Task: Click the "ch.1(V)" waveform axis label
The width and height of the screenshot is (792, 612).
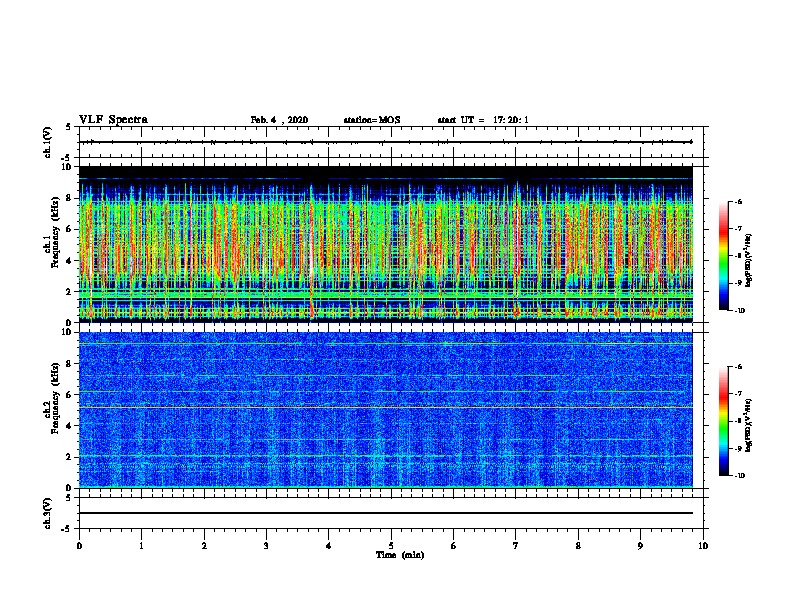Action: 47,142
